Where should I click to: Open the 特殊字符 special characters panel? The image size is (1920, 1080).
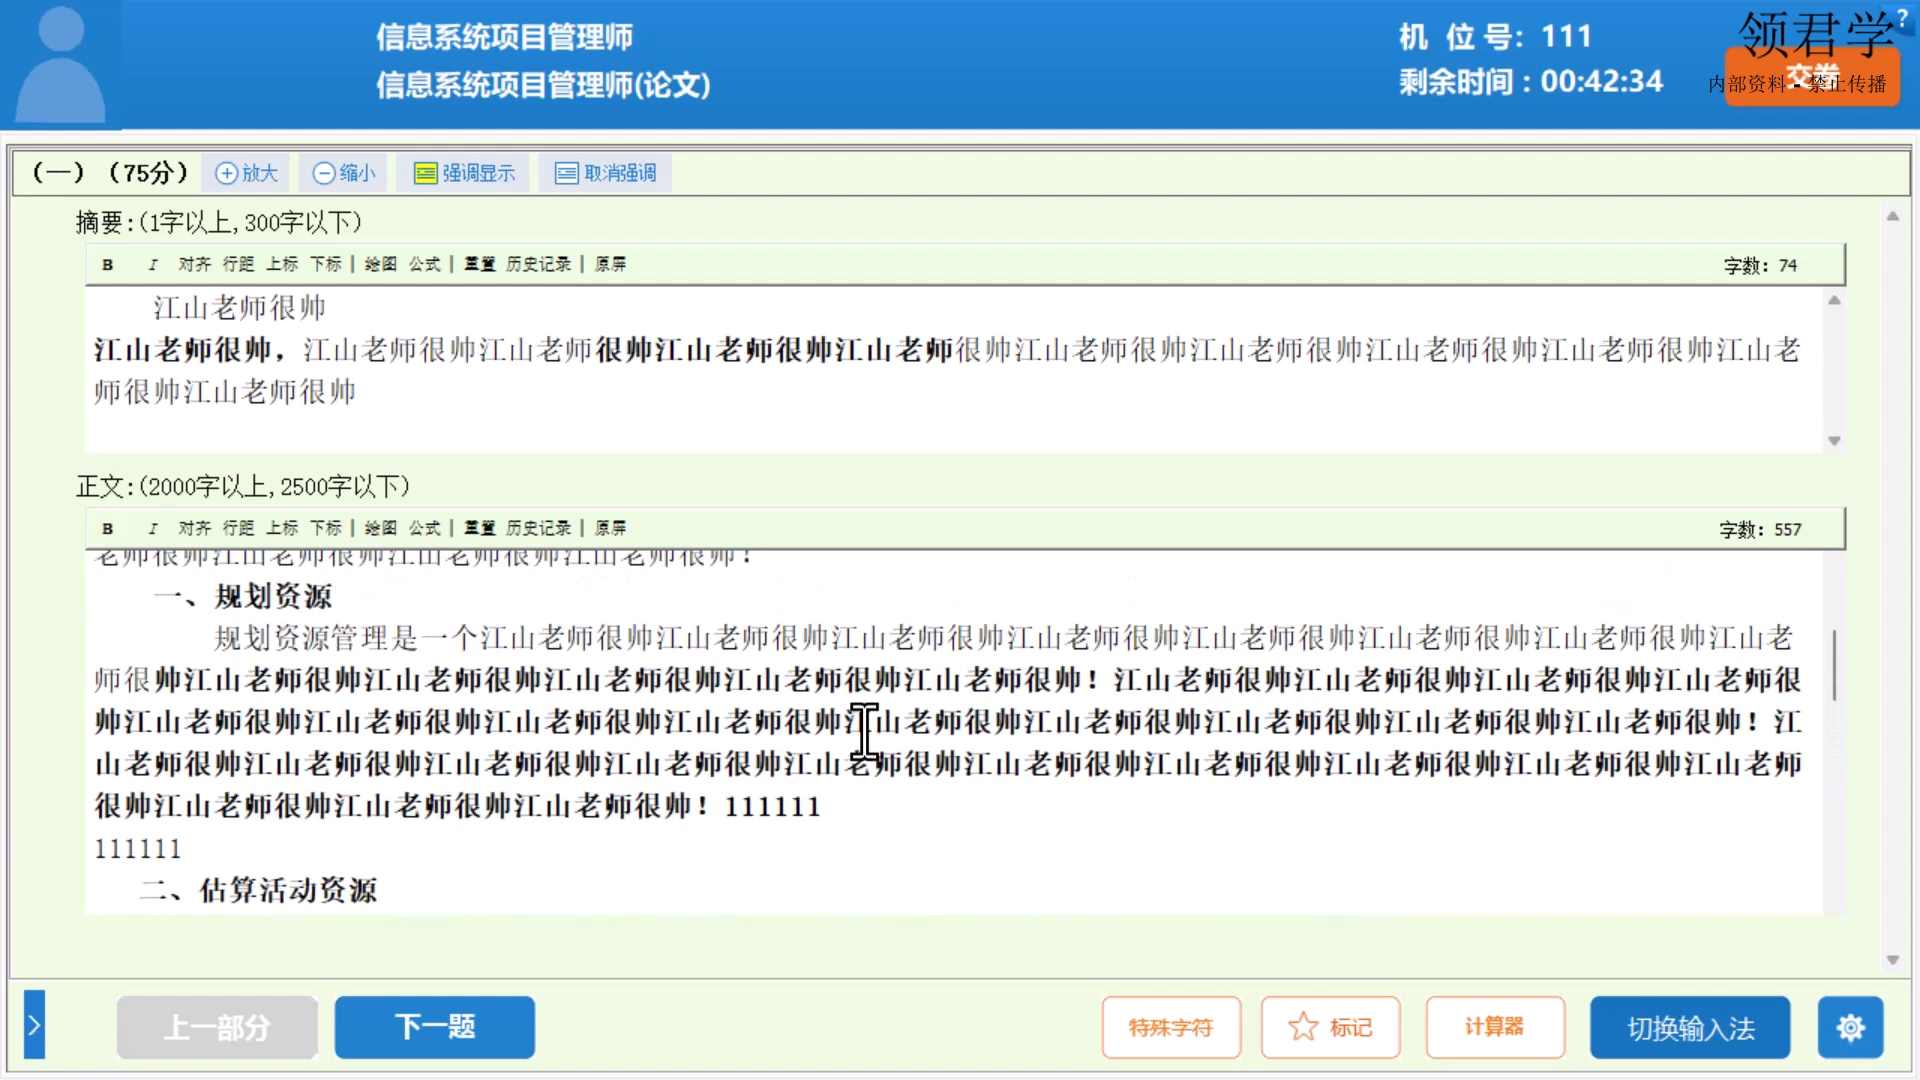click(1171, 1027)
